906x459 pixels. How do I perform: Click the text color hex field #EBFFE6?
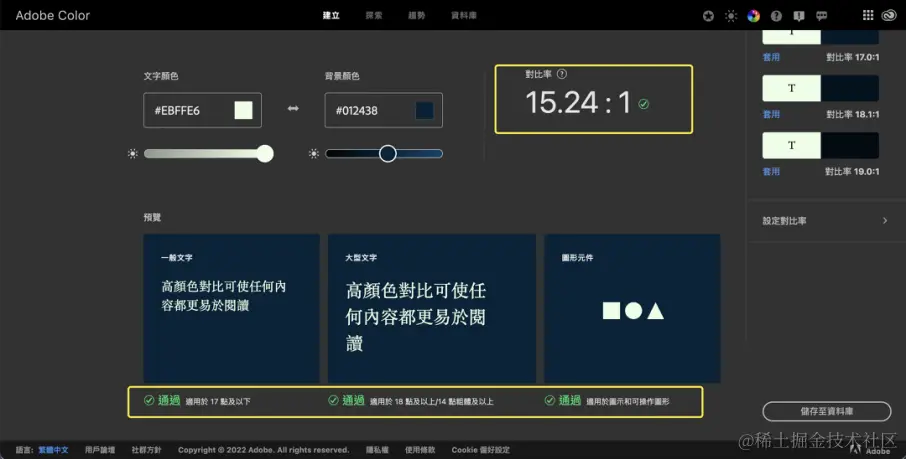click(x=202, y=110)
